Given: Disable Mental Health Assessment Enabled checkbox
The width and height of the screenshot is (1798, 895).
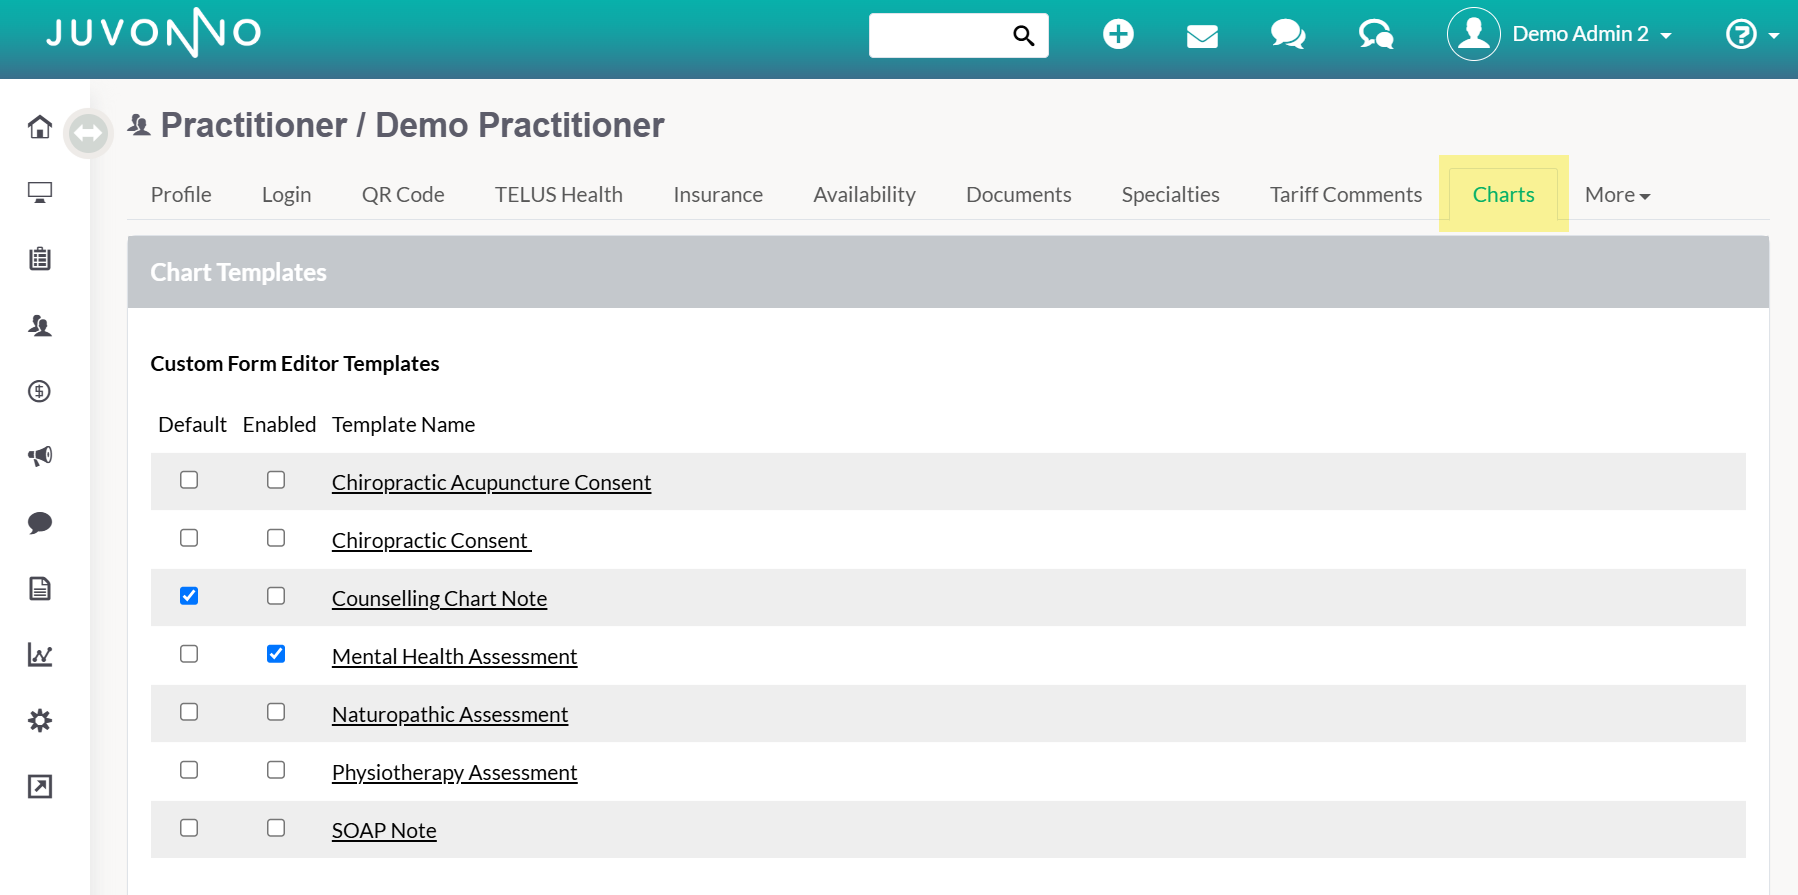Looking at the screenshot, I should [x=276, y=654].
